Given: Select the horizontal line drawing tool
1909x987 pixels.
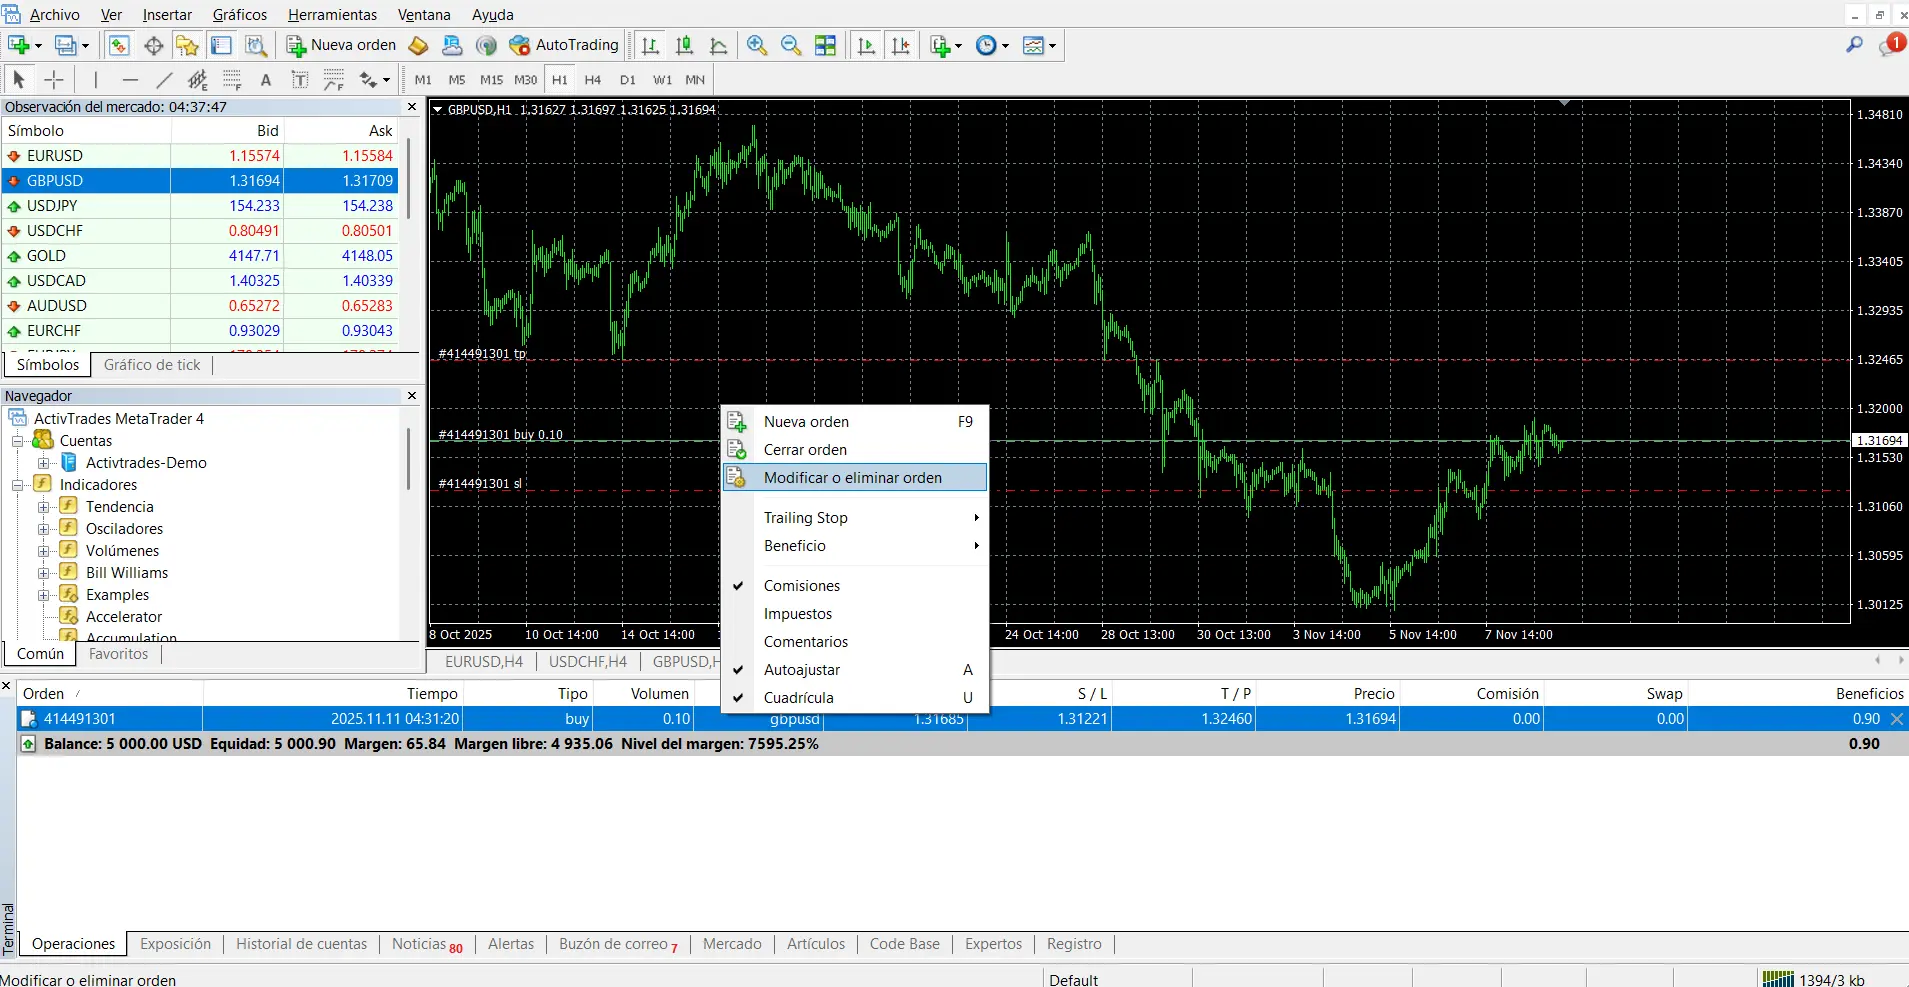Looking at the screenshot, I should pos(128,79).
